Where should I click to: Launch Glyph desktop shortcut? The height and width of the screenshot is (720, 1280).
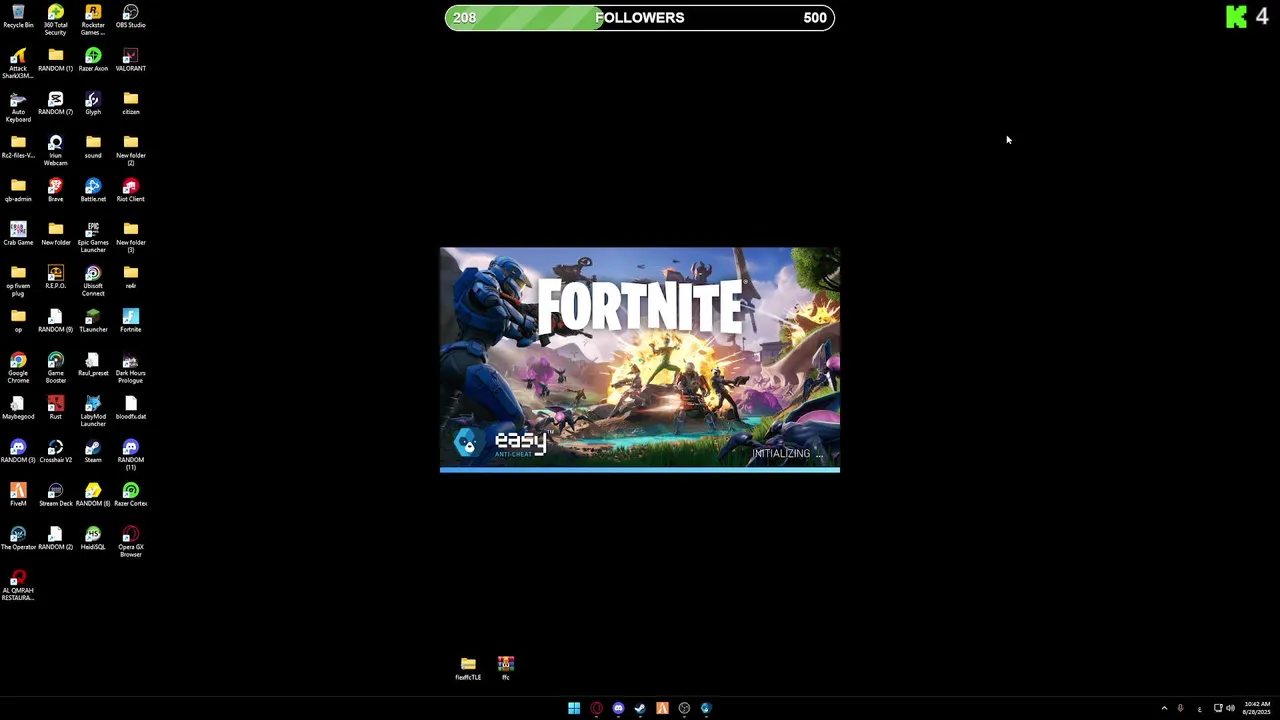tap(93, 104)
